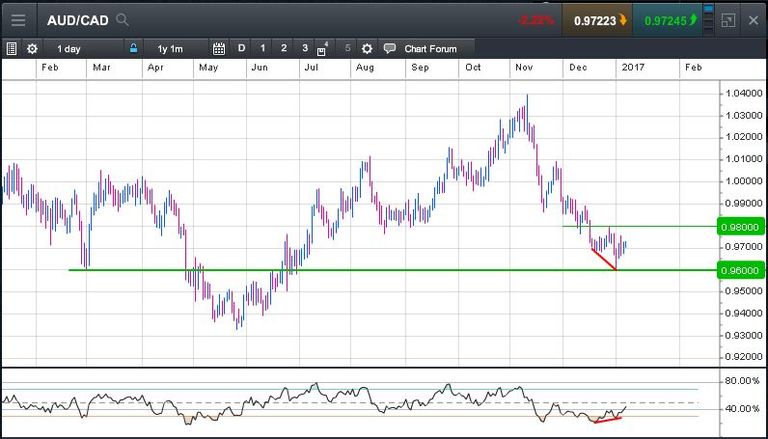Screen dimensions: 768x439
Task: Switch to saved layout 1
Action: (263, 48)
